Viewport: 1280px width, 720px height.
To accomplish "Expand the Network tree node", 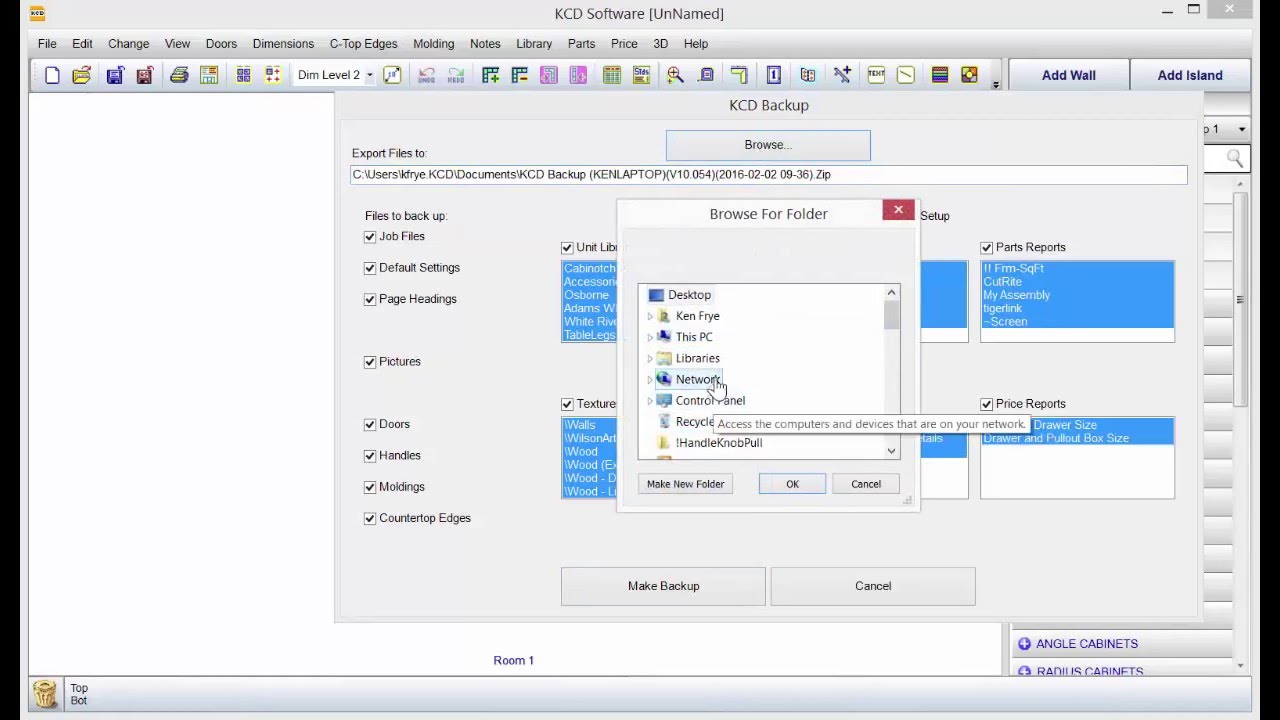I will tap(650, 379).
